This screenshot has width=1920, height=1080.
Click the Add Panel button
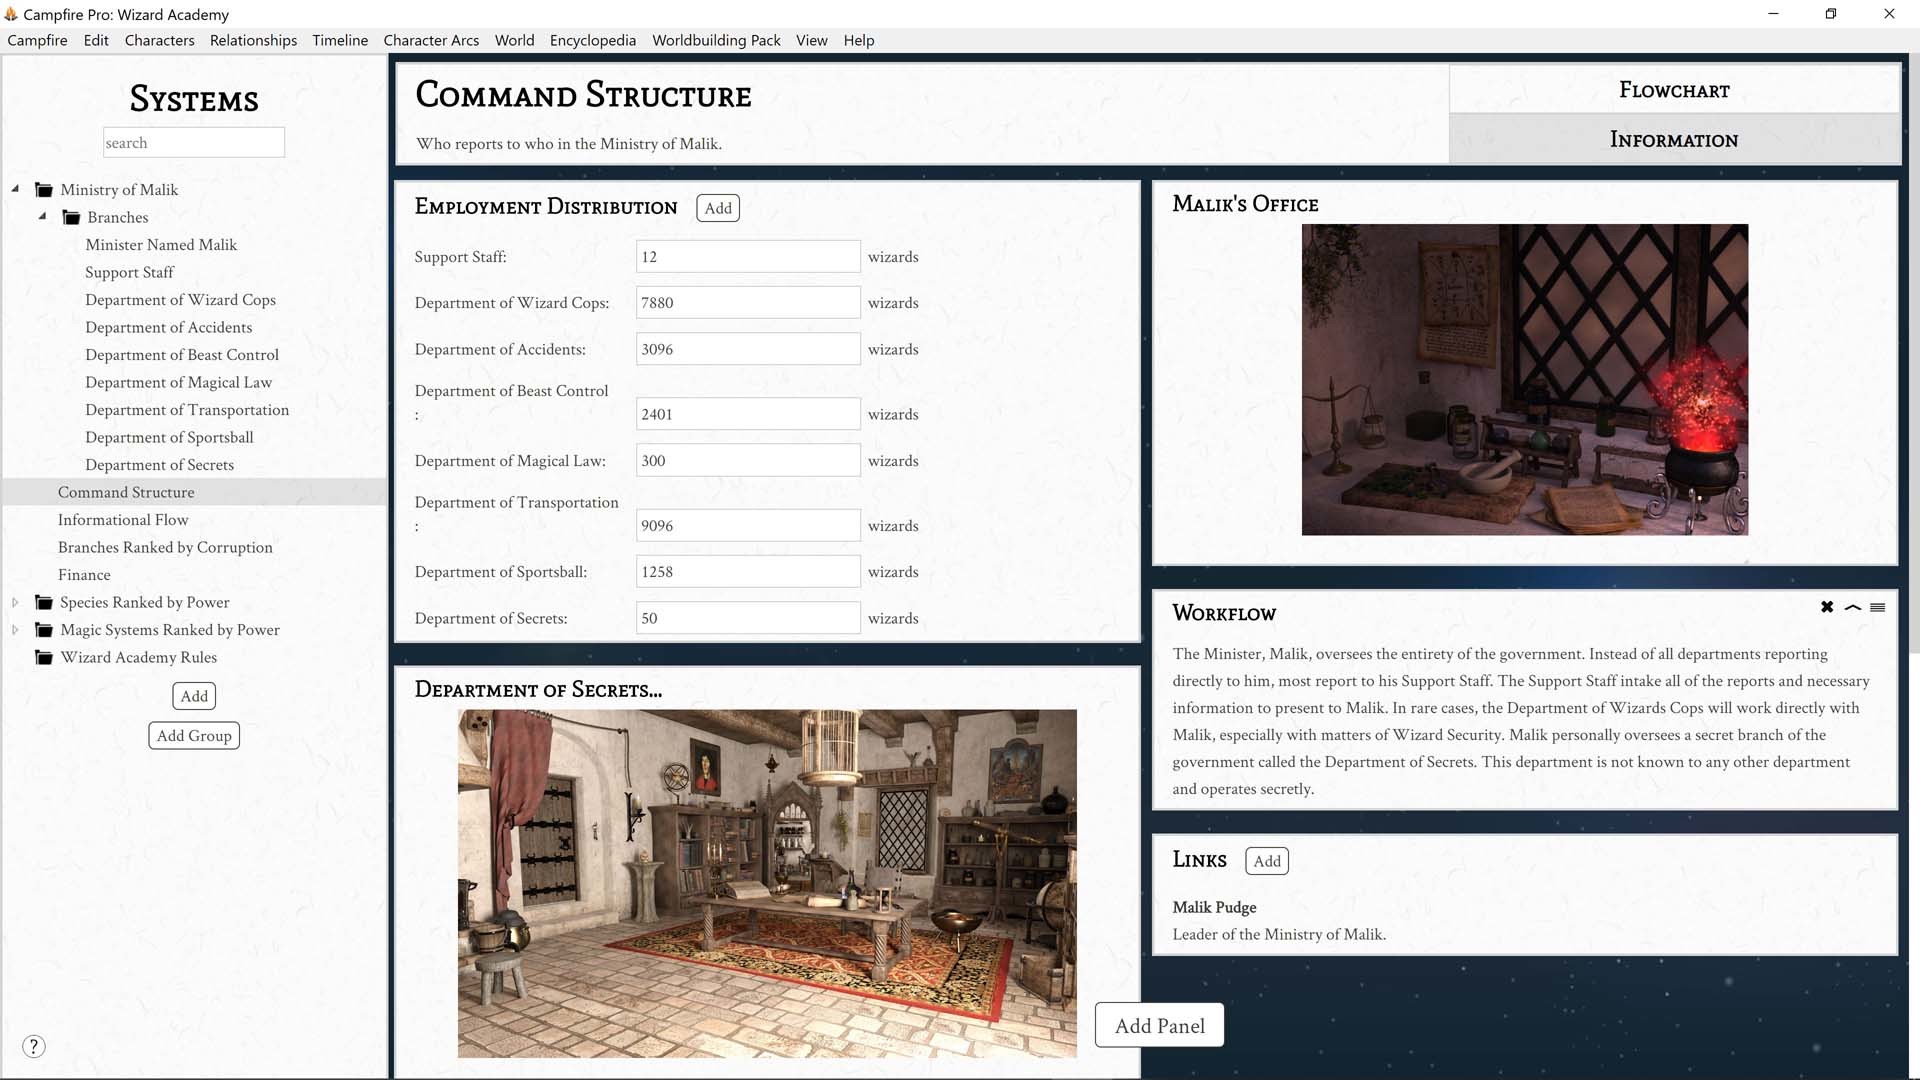point(1159,1025)
